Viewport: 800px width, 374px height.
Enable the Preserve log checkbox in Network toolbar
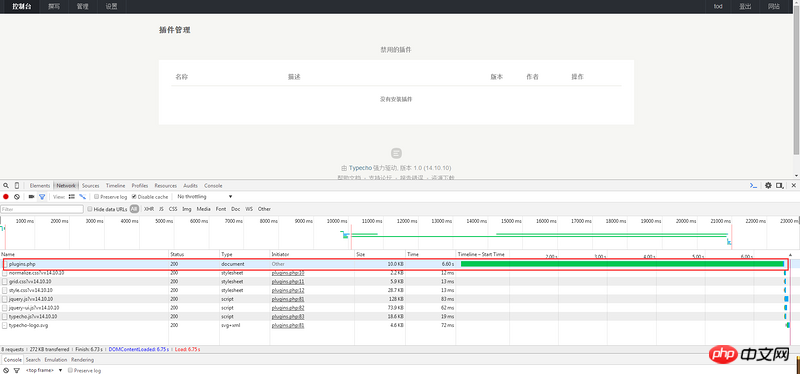click(96, 196)
